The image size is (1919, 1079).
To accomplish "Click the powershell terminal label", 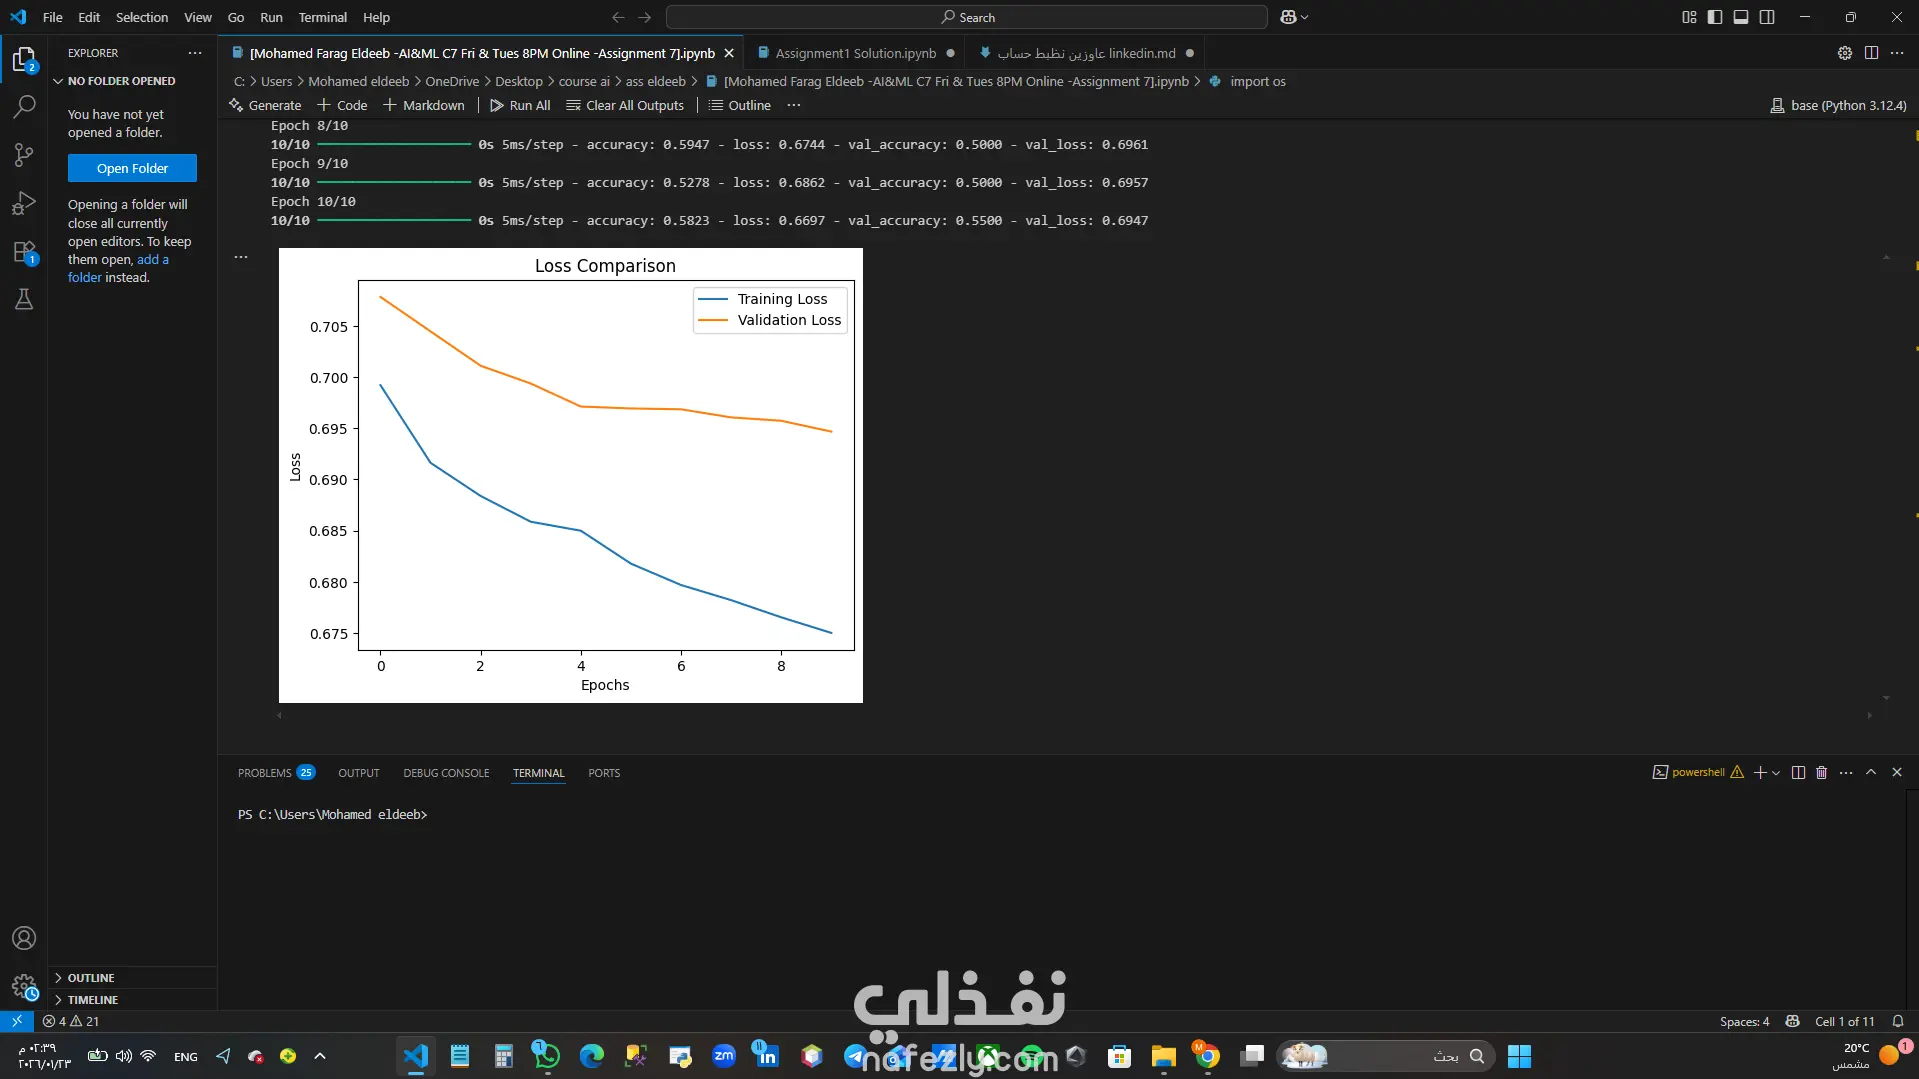I will 1698,772.
